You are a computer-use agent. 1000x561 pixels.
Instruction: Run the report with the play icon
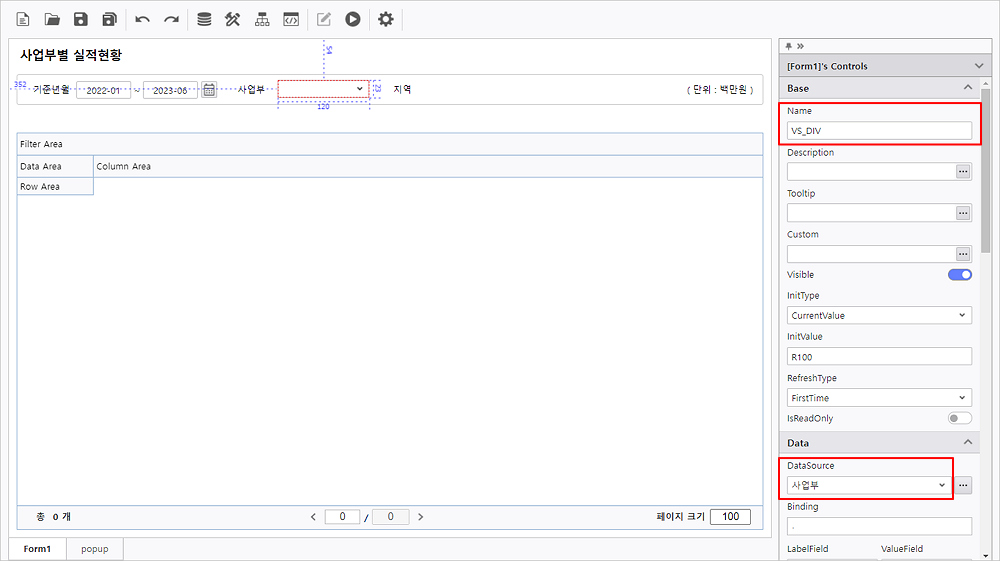point(353,19)
